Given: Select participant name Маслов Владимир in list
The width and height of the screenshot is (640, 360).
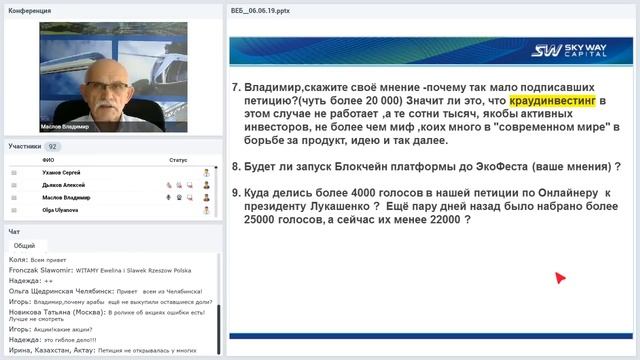Looking at the screenshot, I should (66, 198).
